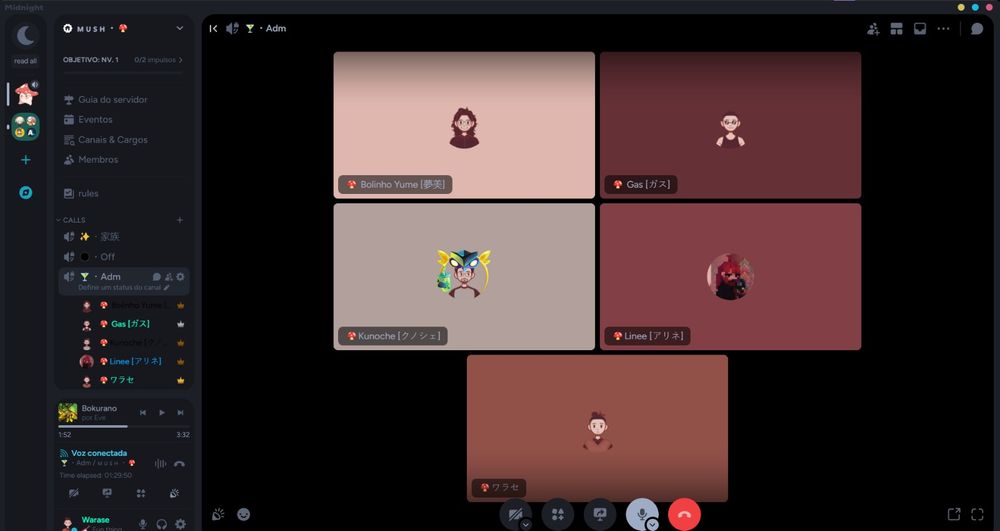Collapse channel list via top-left arrow
Screen dimensions: 1000x531
(x=214, y=29)
